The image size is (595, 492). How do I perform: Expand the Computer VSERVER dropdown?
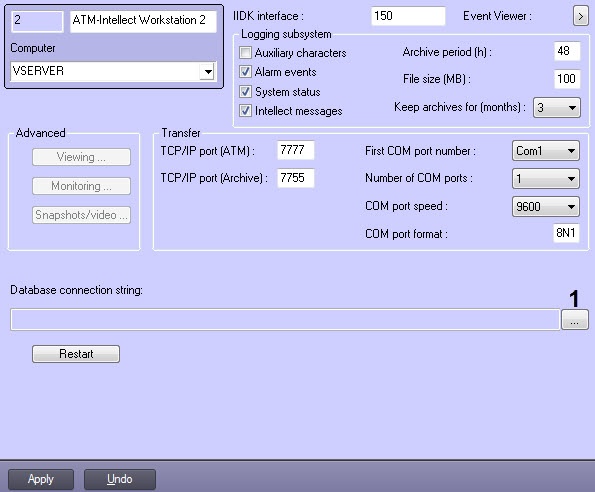[208, 71]
